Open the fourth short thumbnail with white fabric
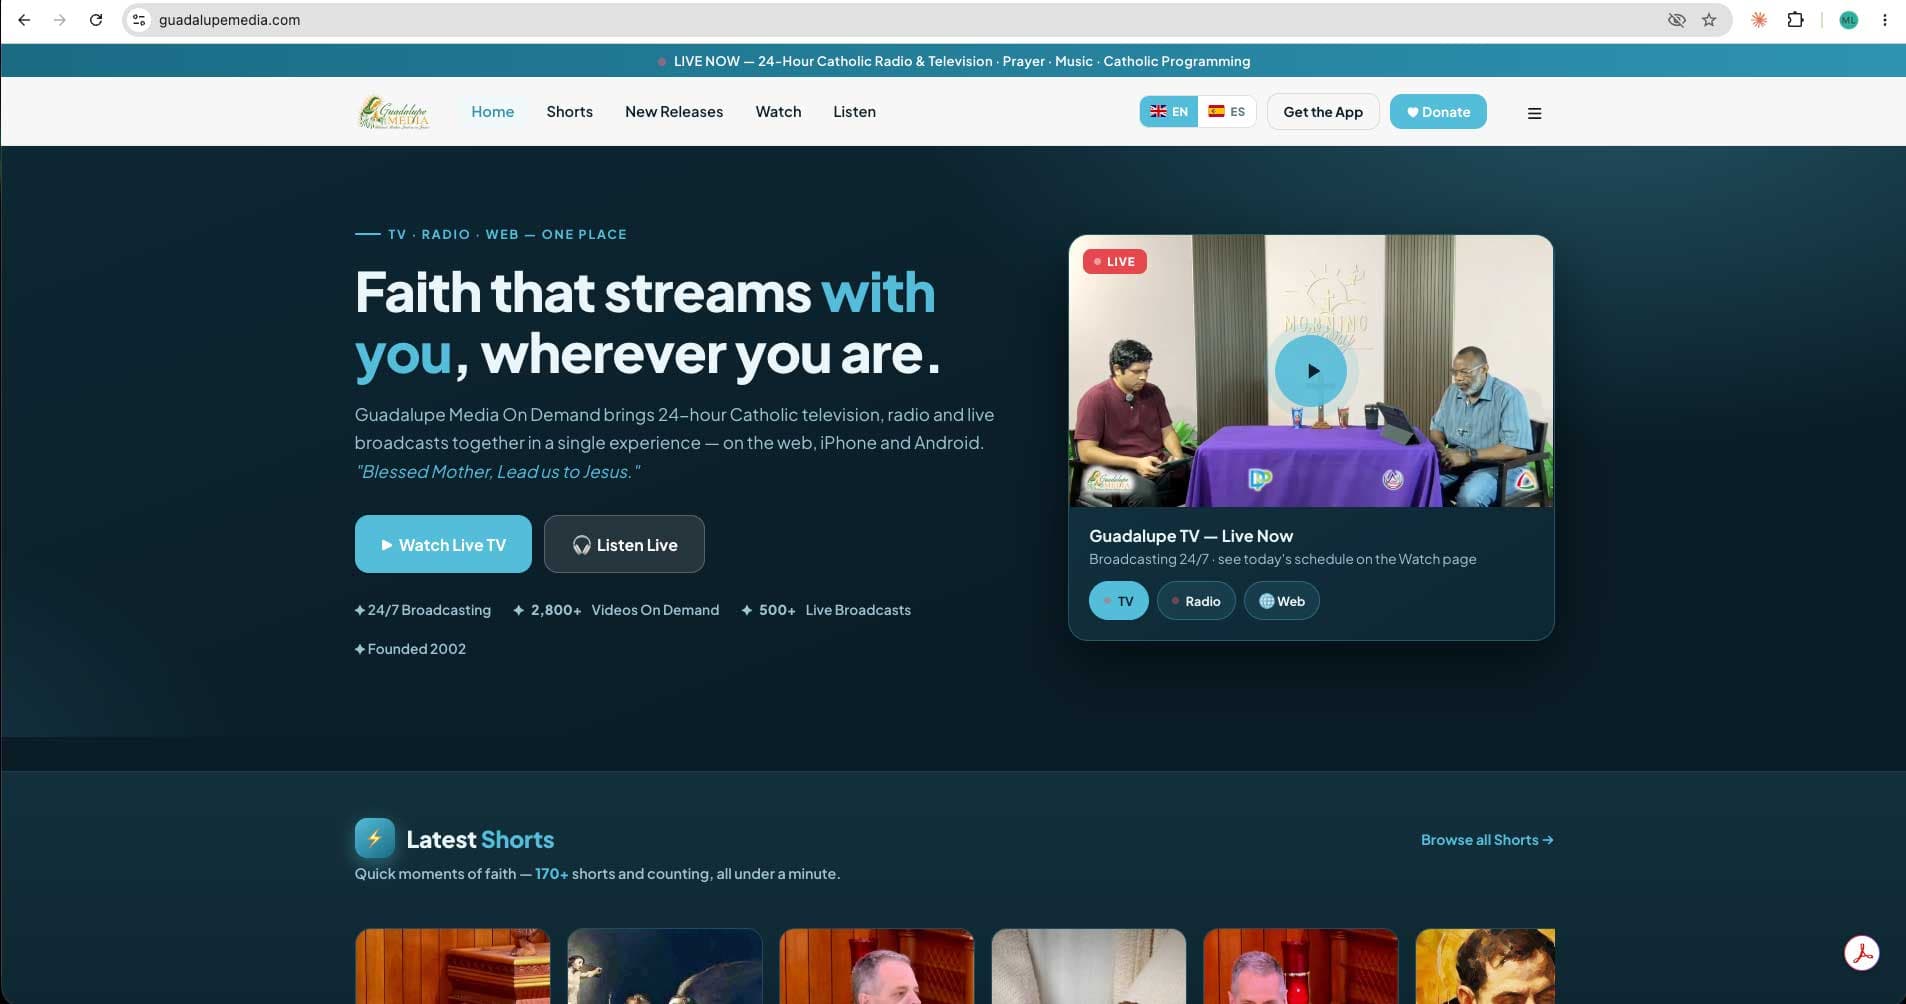 click(1089, 966)
